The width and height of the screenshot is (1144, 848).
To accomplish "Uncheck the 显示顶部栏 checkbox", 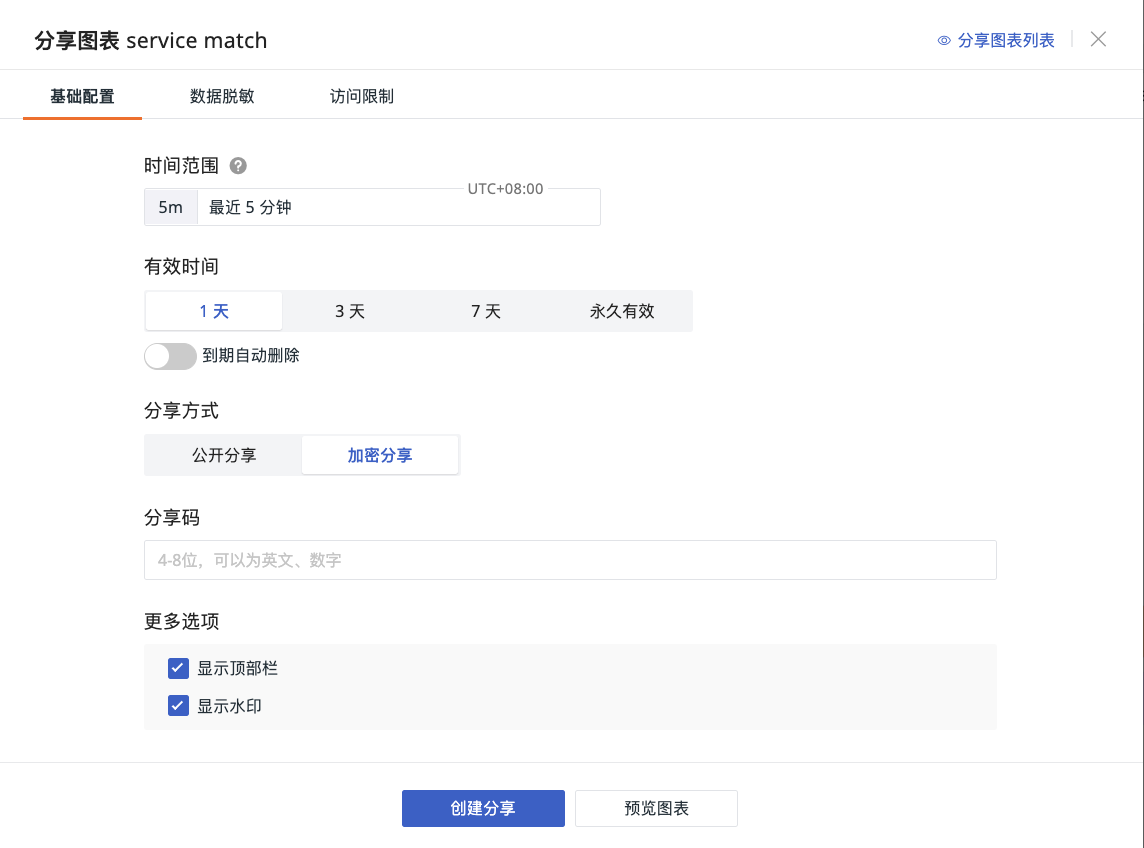I will (x=178, y=668).
